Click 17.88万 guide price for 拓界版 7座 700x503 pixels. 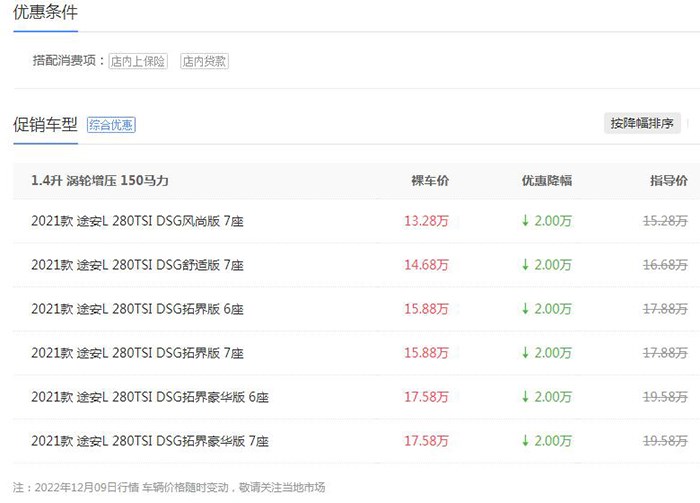[665, 353]
